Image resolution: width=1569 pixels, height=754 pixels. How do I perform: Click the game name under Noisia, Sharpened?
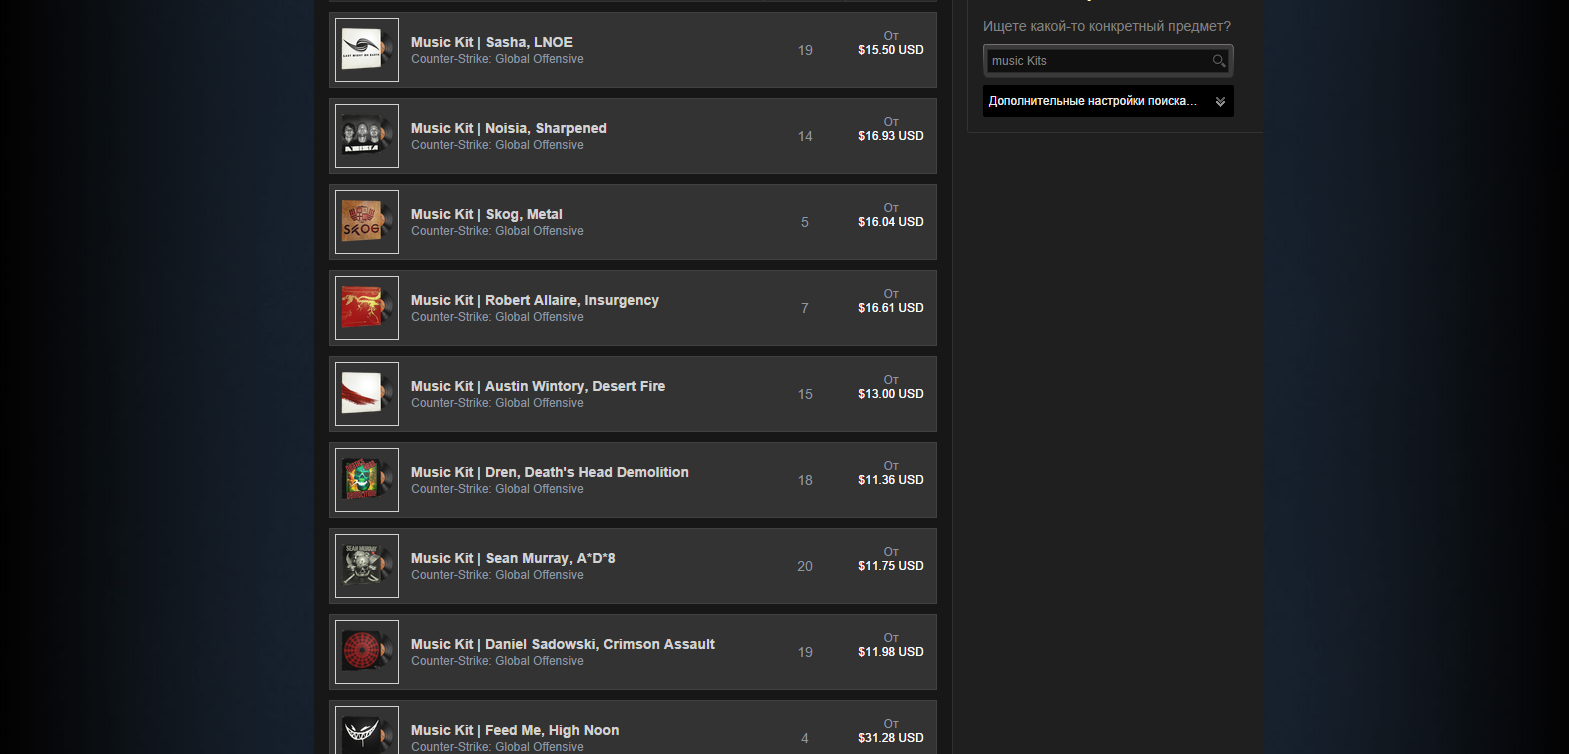coord(497,145)
